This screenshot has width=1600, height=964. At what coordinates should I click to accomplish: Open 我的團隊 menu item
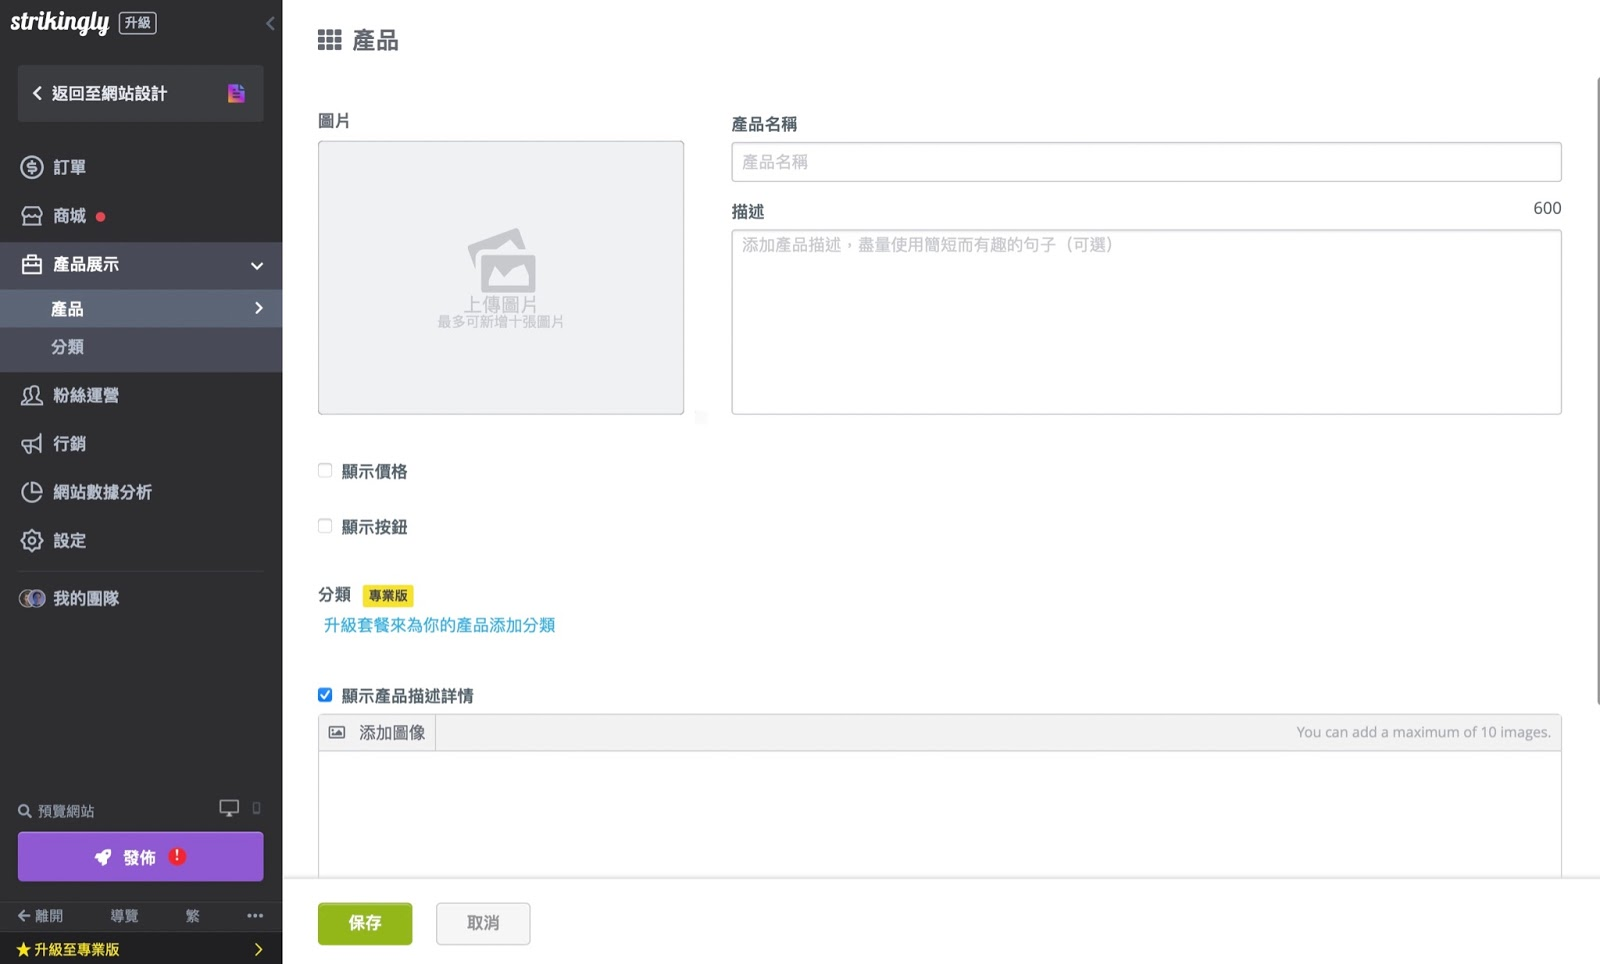tap(86, 598)
